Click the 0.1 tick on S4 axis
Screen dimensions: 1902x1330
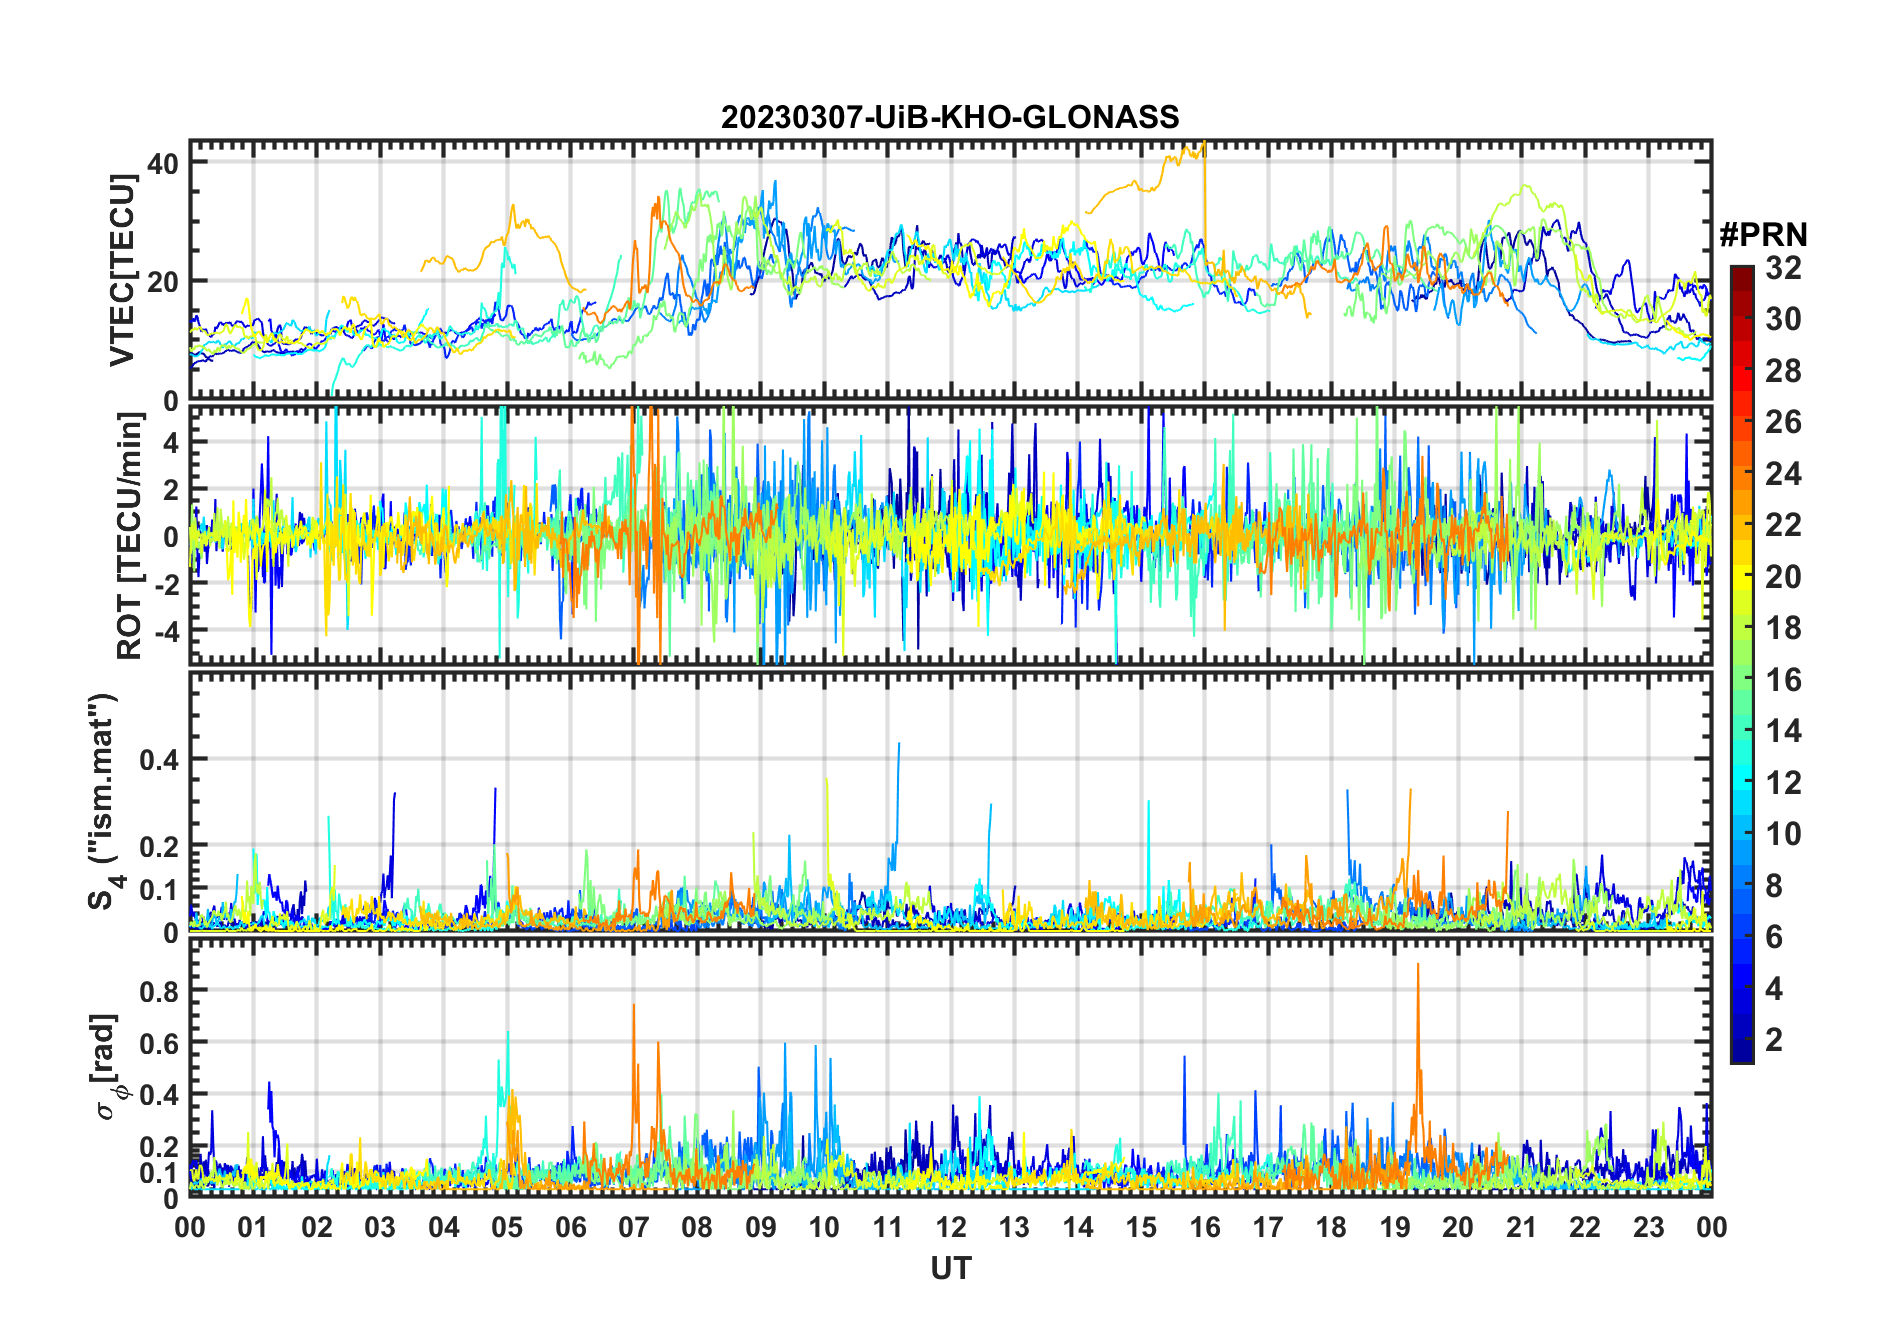(x=159, y=890)
